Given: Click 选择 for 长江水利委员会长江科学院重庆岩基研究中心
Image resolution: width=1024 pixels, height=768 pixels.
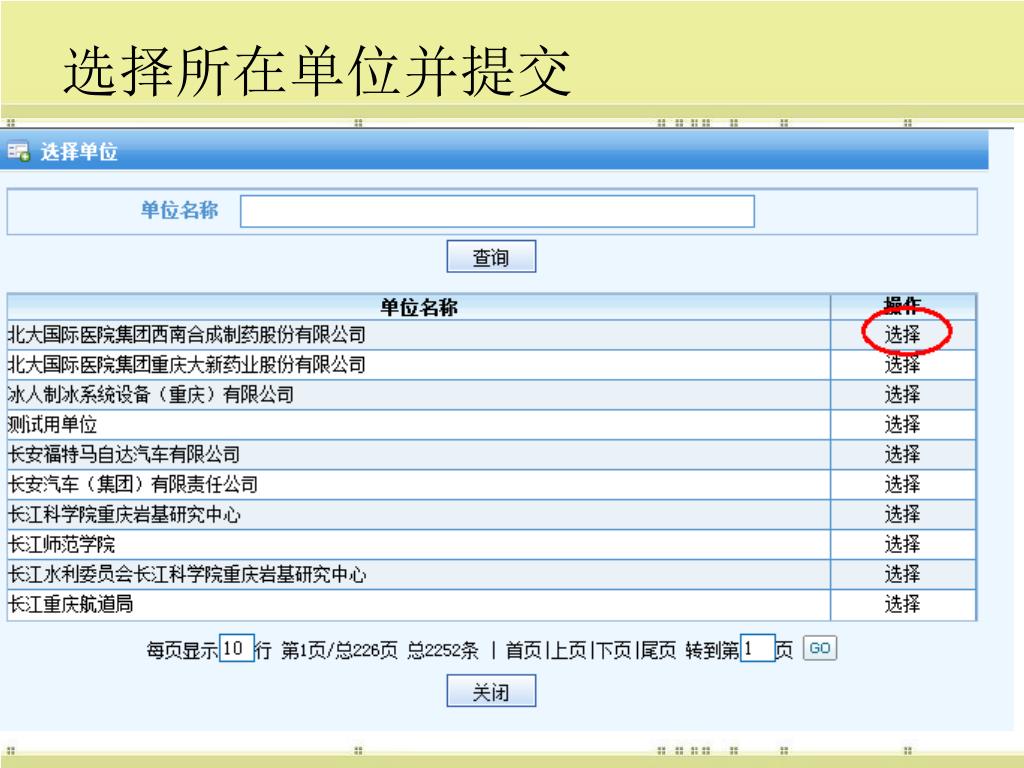Looking at the screenshot, I should pyautogui.click(x=903, y=574).
